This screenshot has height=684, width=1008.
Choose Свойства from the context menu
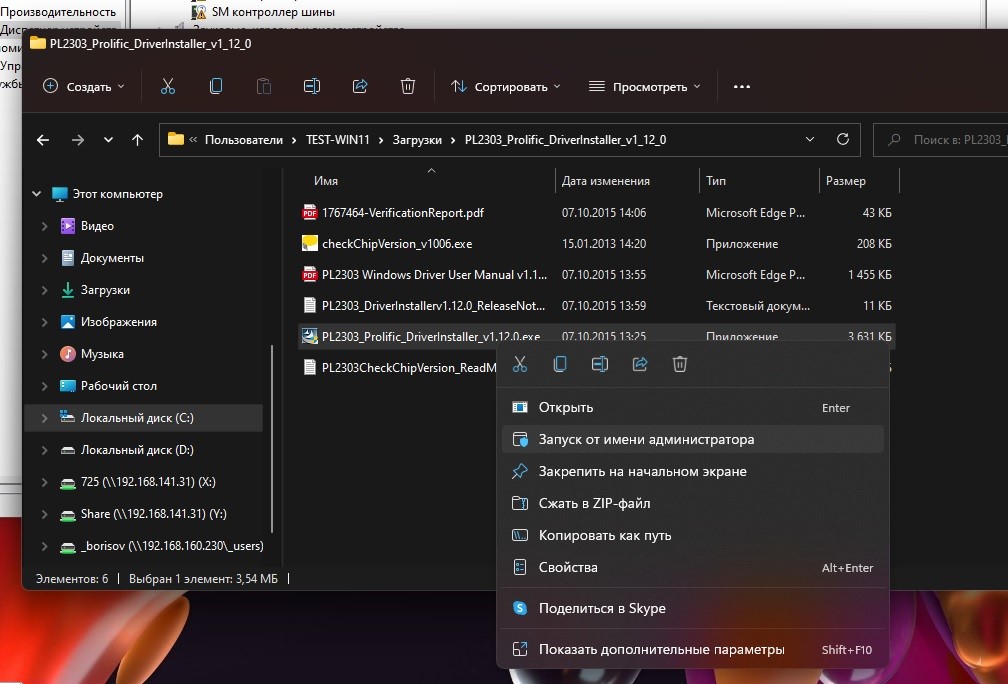point(568,568)
